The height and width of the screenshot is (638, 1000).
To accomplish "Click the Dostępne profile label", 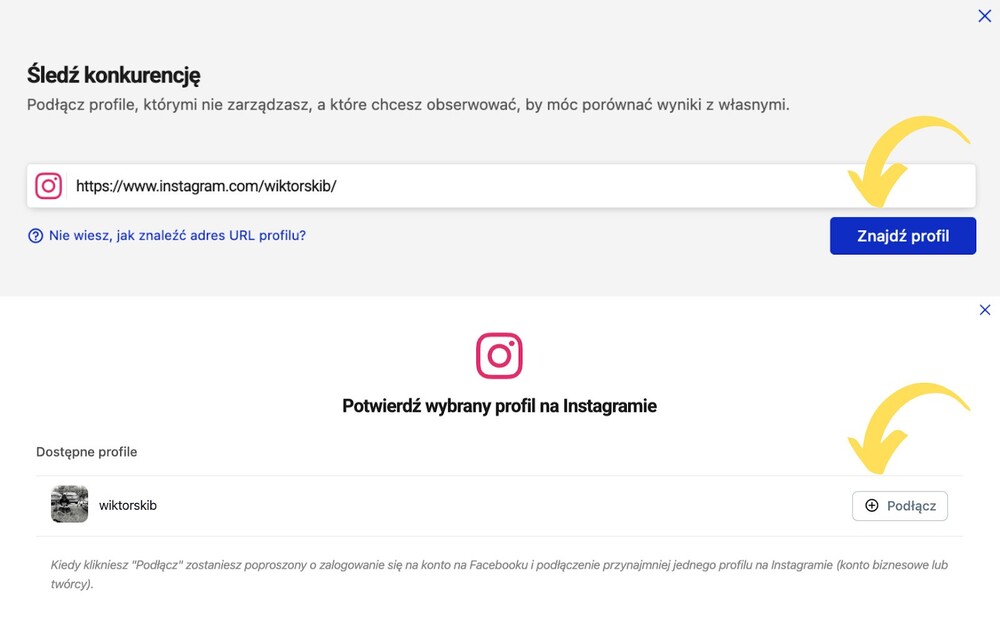I will click(x=87, y=452).
